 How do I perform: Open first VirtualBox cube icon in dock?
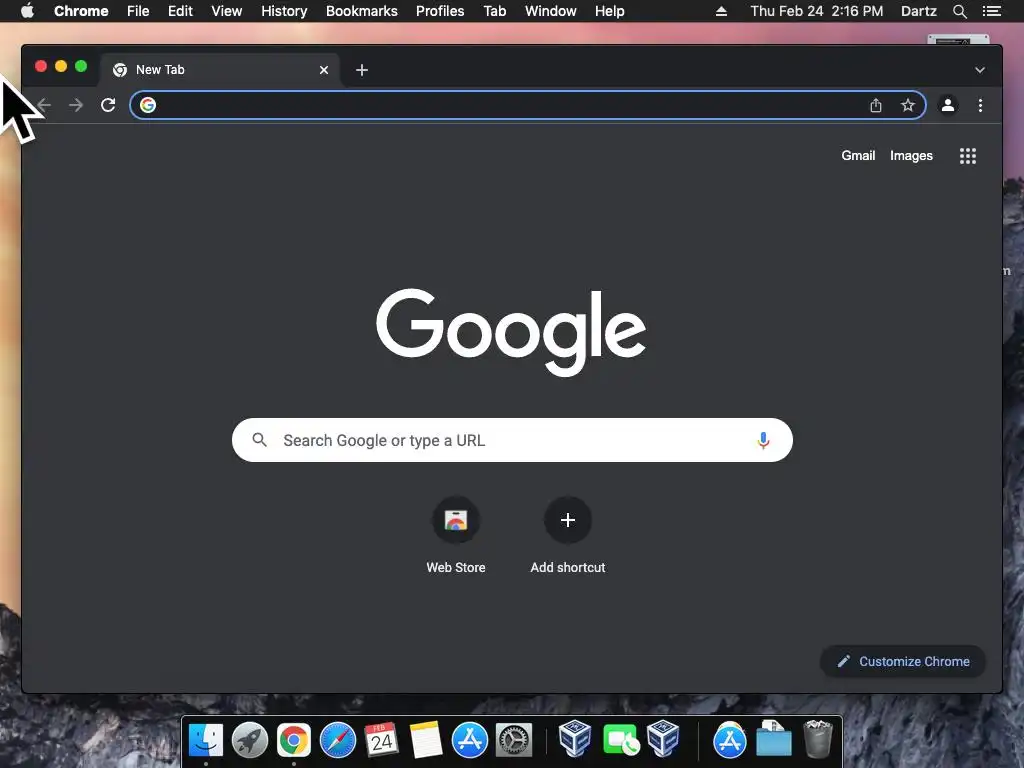(575, 739)
